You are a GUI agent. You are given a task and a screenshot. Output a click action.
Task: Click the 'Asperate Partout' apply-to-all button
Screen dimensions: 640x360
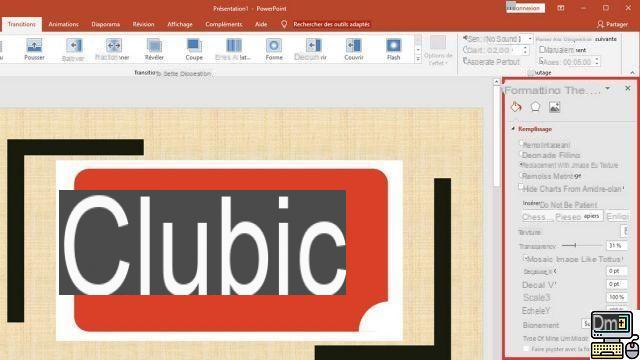pos(491,62)
